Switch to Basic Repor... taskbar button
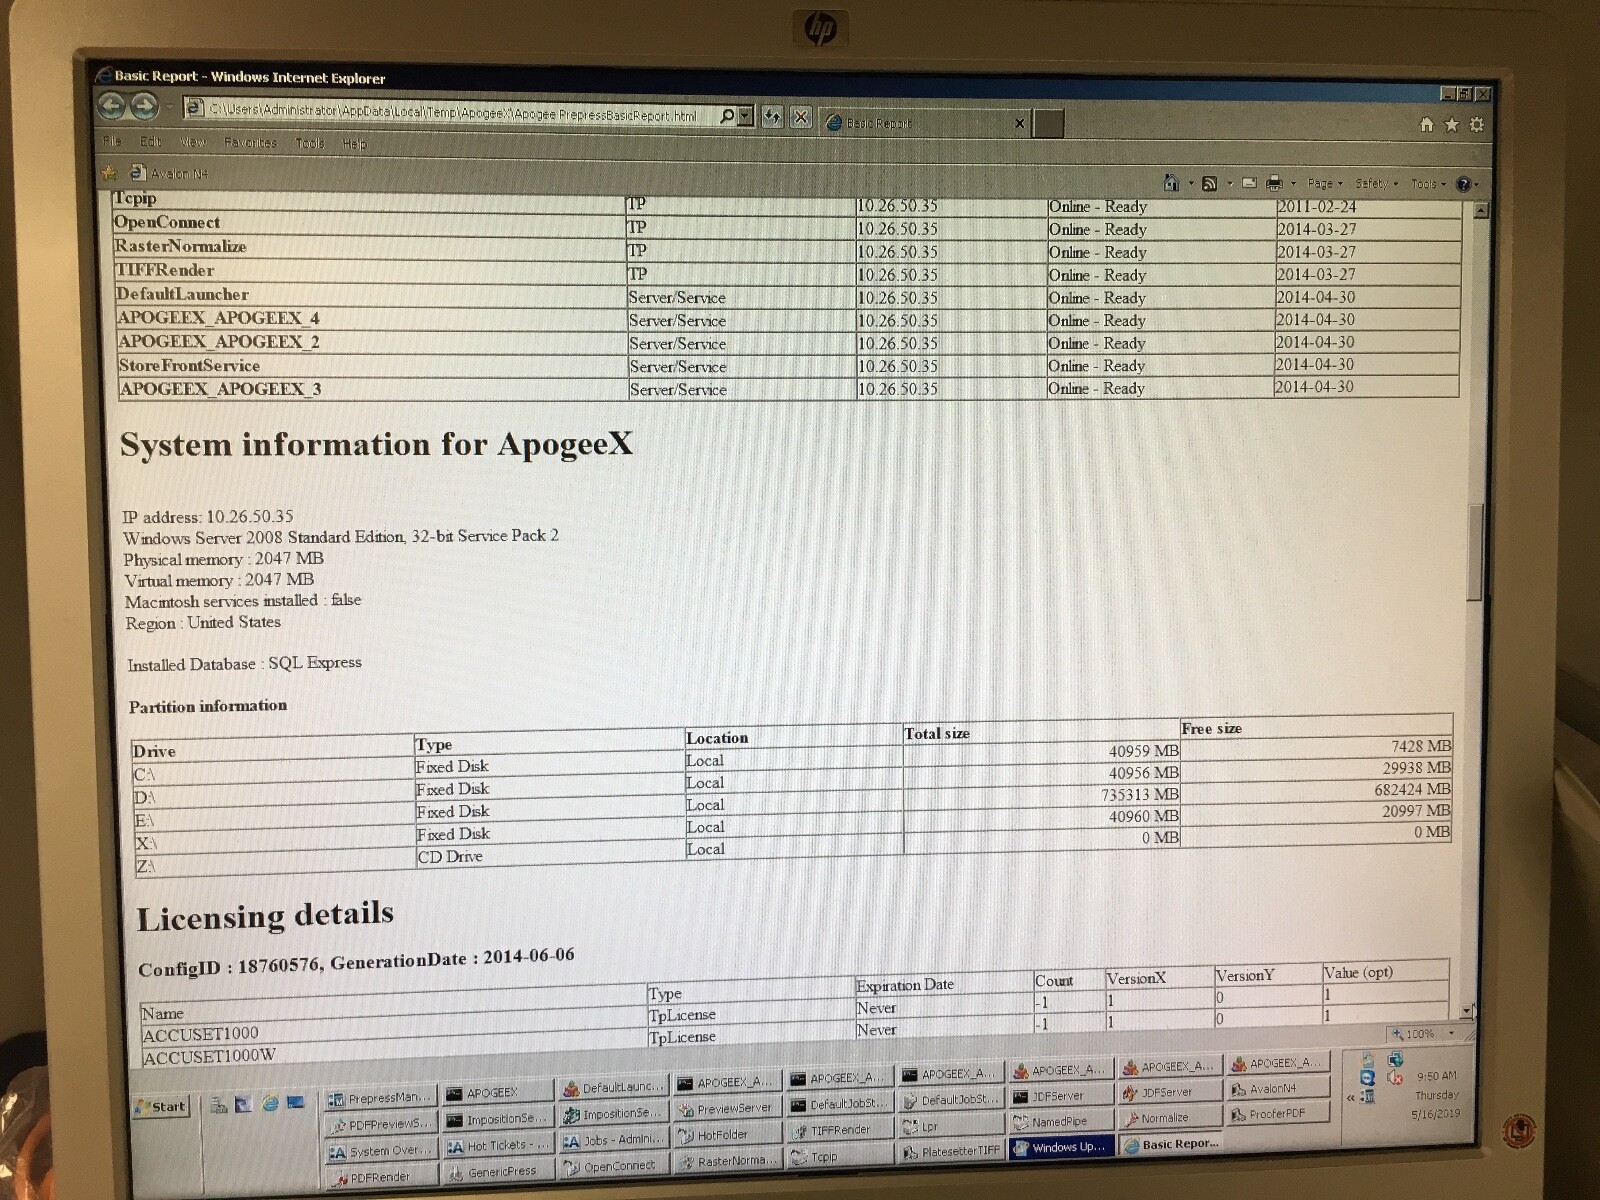 coord(1172,1144)
